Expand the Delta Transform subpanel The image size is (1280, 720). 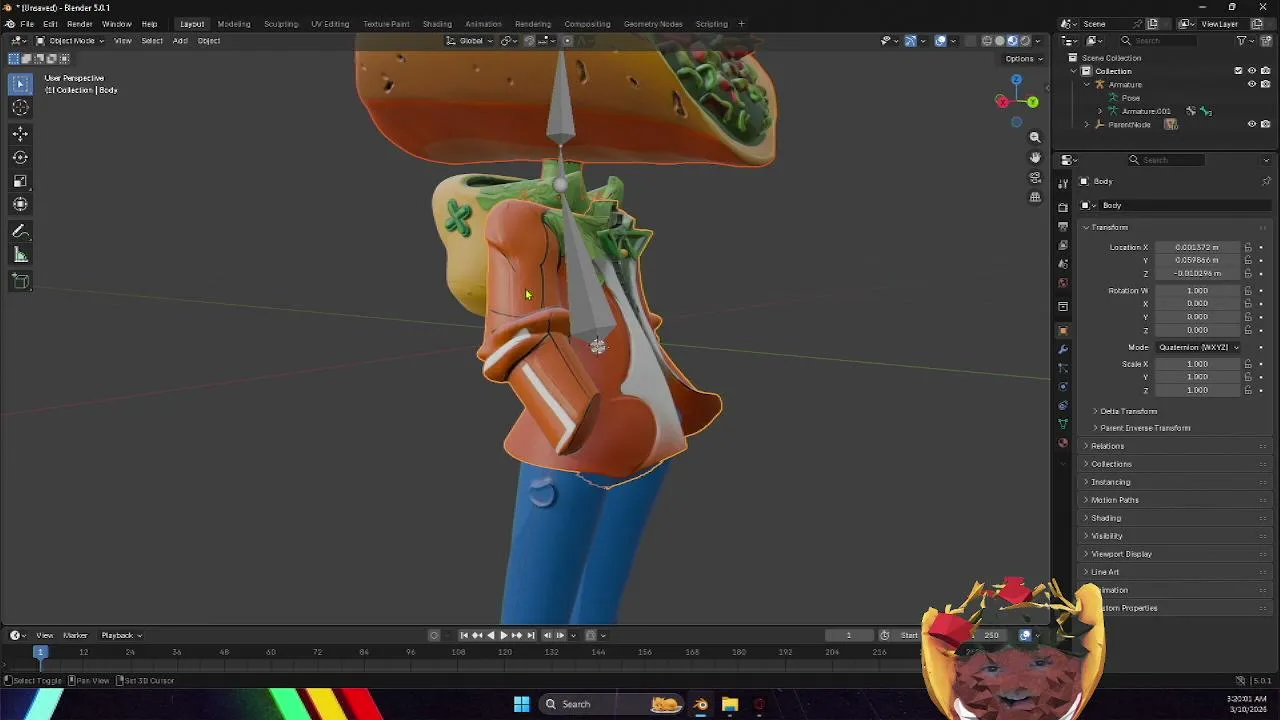[x=1128, y=411]
